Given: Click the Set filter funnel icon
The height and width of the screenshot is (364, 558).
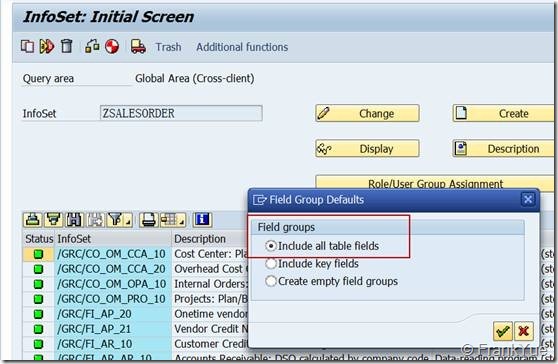Looking at the screenshot, I should coord(115,220).
